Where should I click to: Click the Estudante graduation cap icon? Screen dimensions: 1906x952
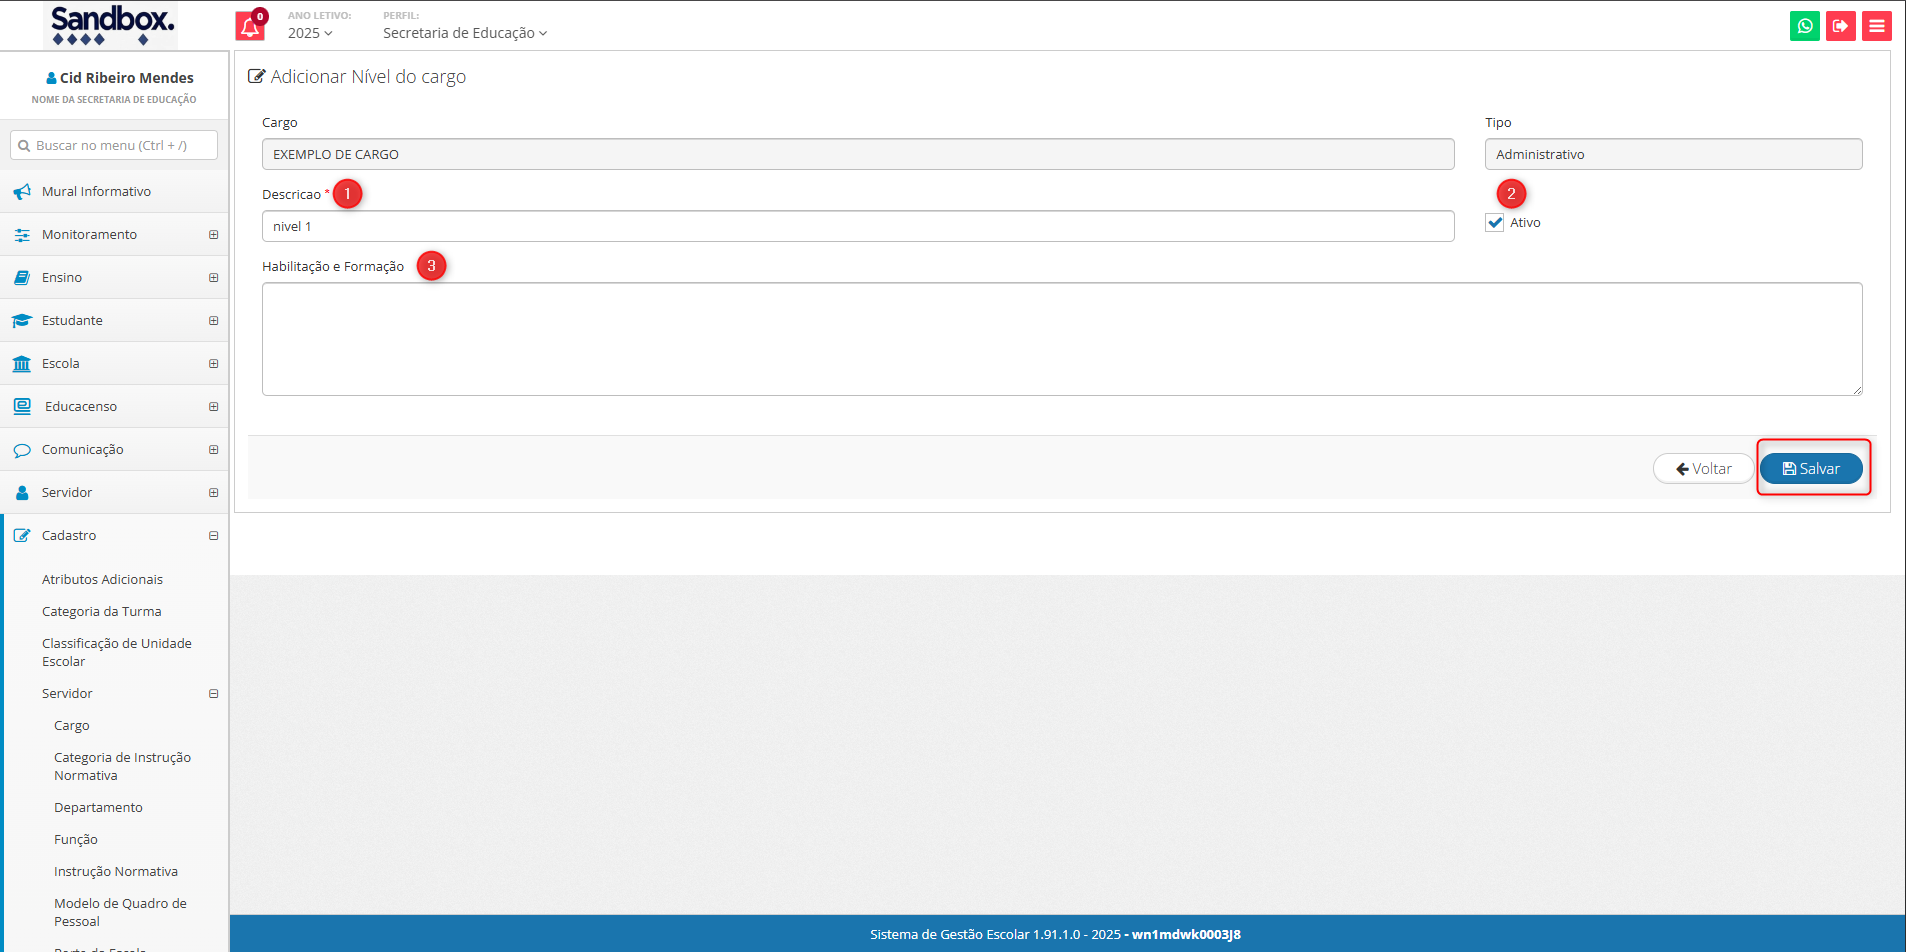22,321
